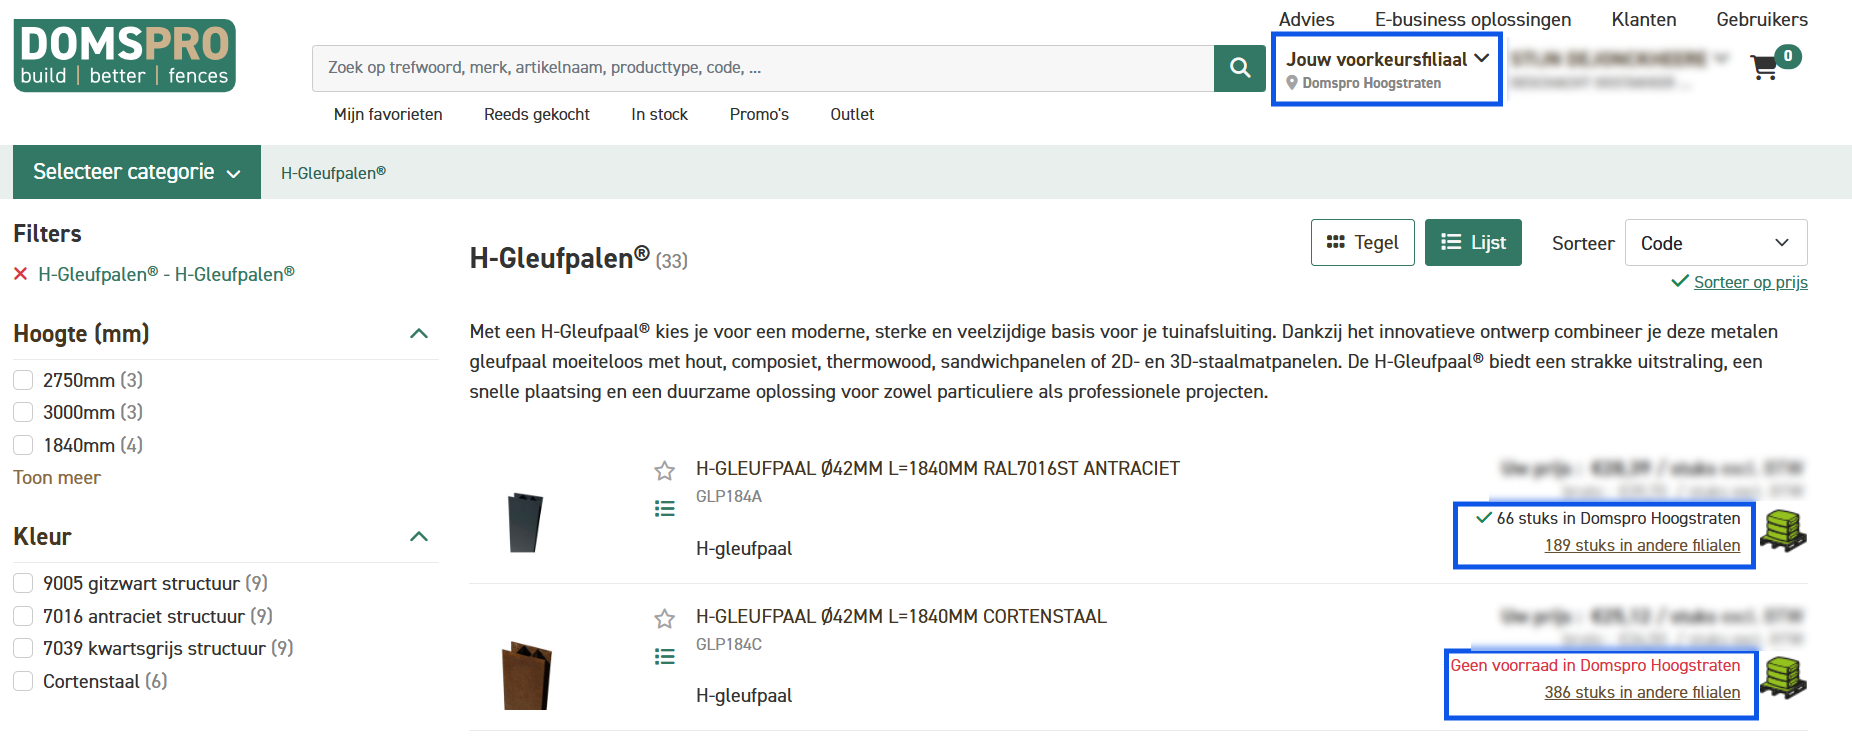Collapse the Hoogte (mm) filter section
Viewport: 1852px width, 740px height.
[x=419, y=334]
